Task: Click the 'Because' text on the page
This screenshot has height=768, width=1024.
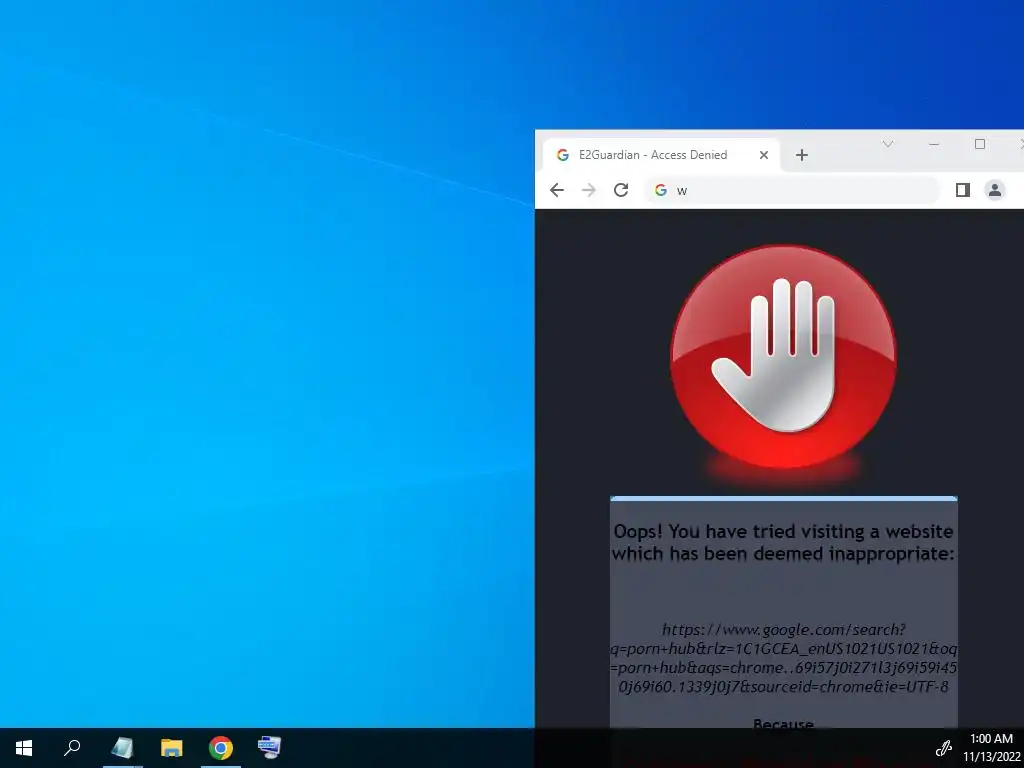Action: tap(784, 724)
